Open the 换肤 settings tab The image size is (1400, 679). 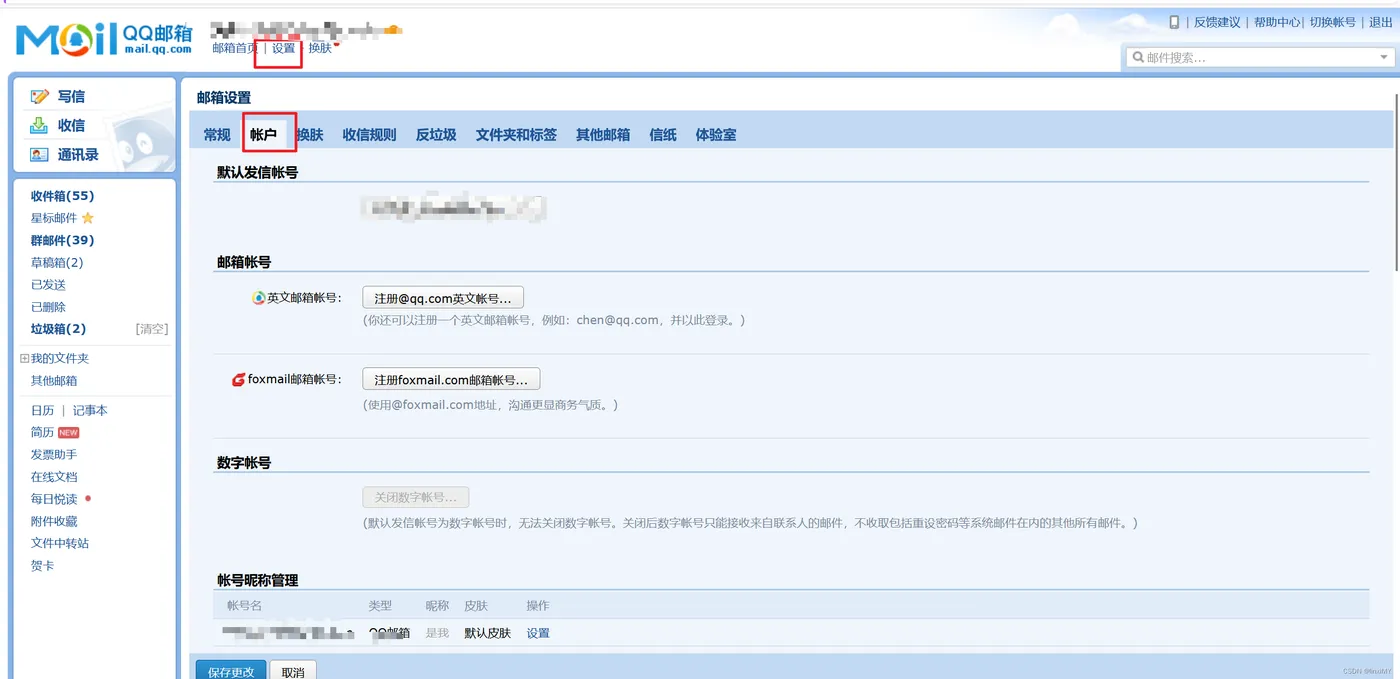pos(310,135)
